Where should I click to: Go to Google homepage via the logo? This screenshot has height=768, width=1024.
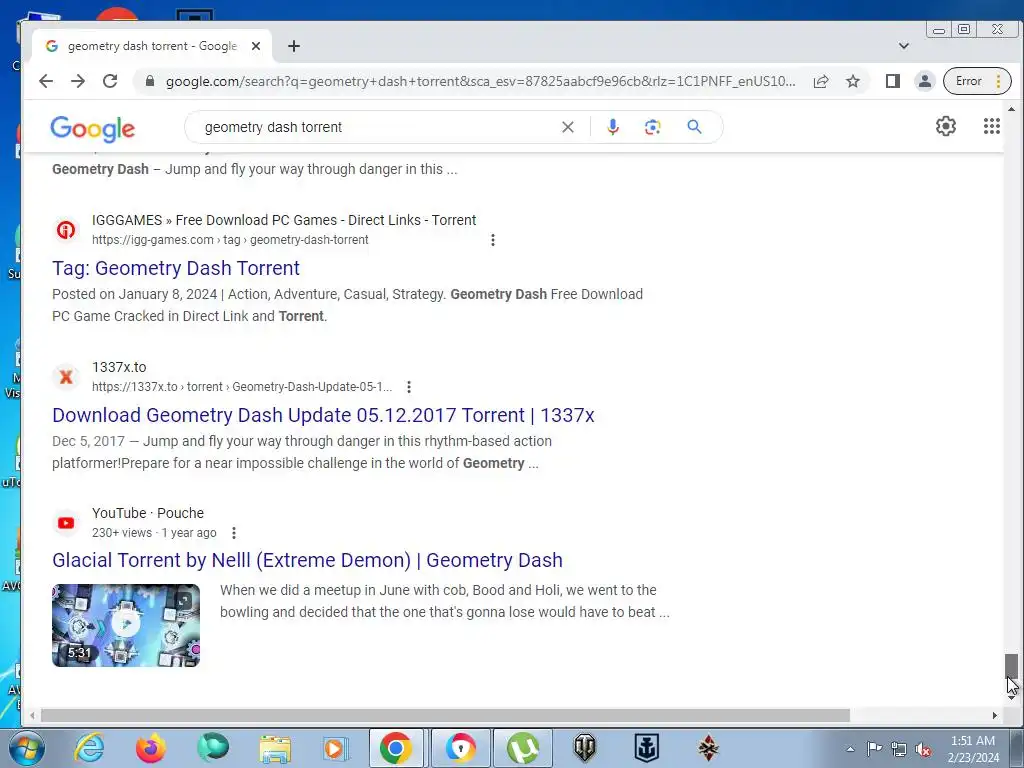(93, 129)
